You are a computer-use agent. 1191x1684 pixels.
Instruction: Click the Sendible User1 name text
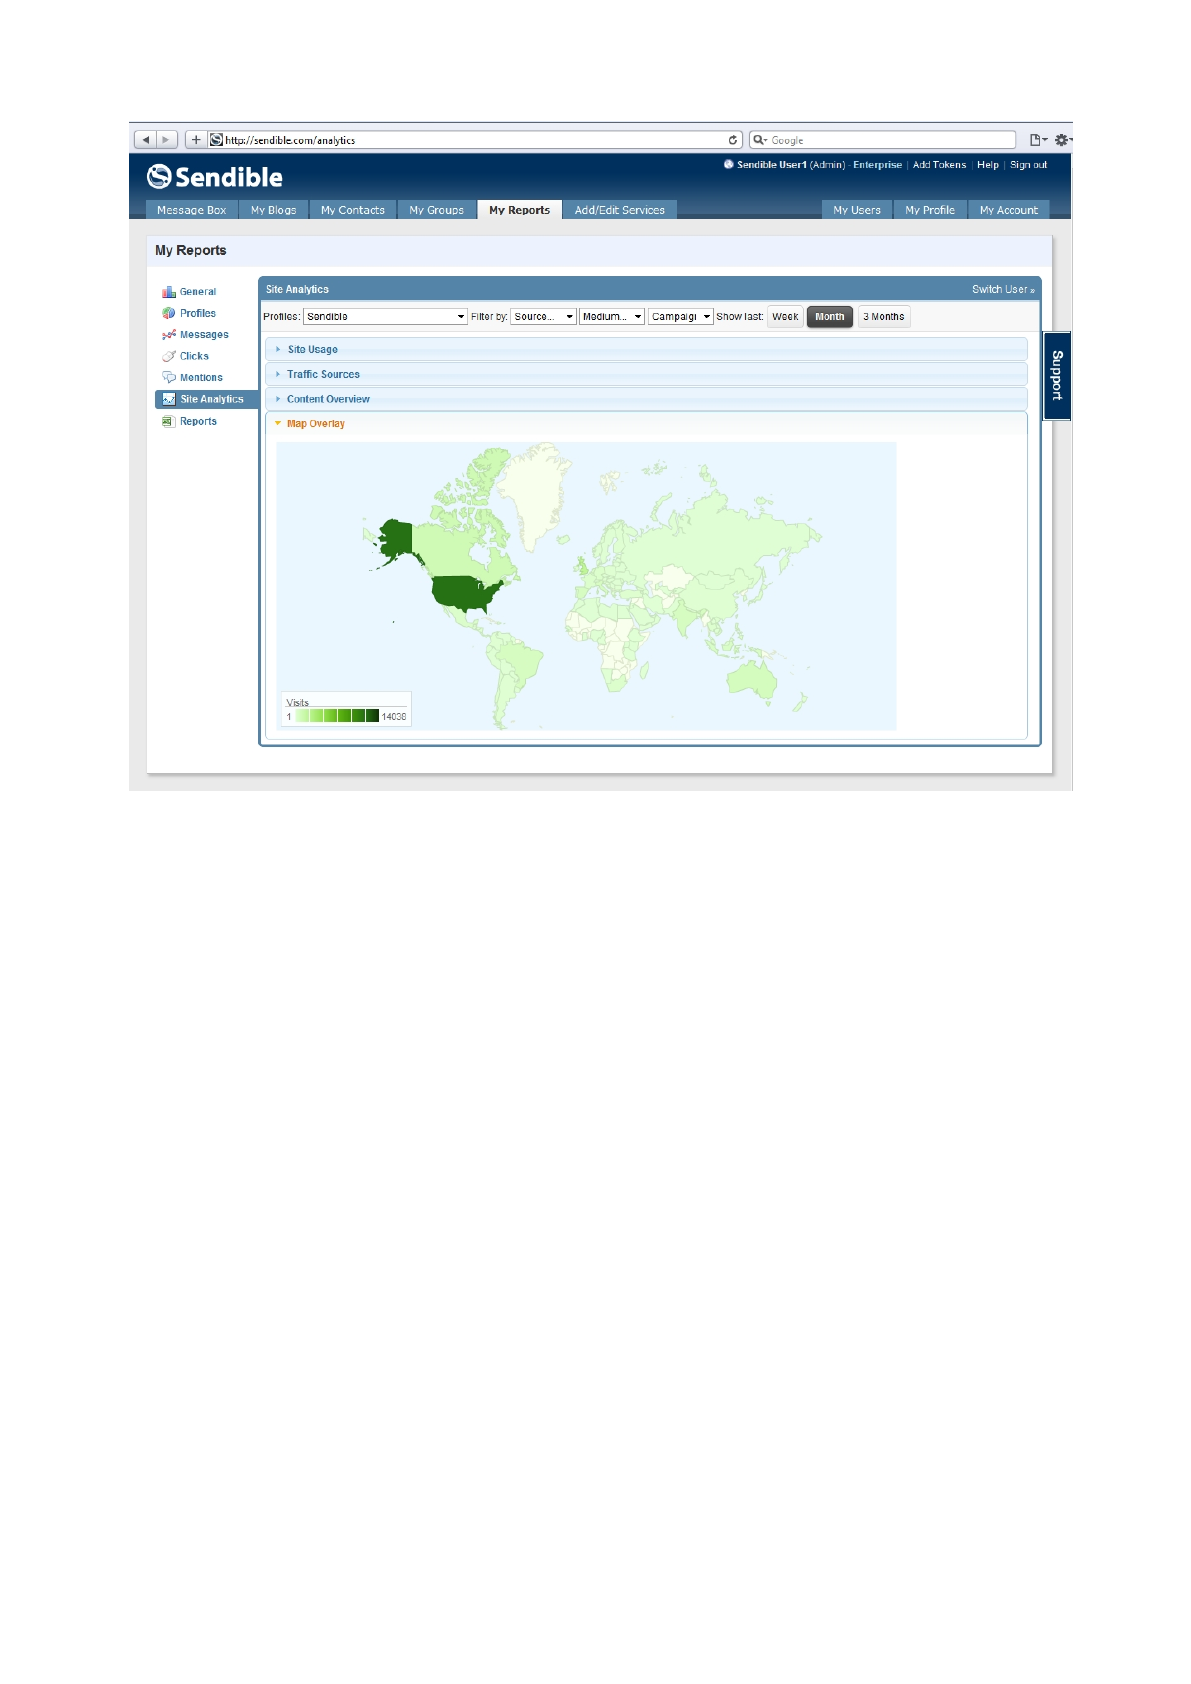pos(772,165)
